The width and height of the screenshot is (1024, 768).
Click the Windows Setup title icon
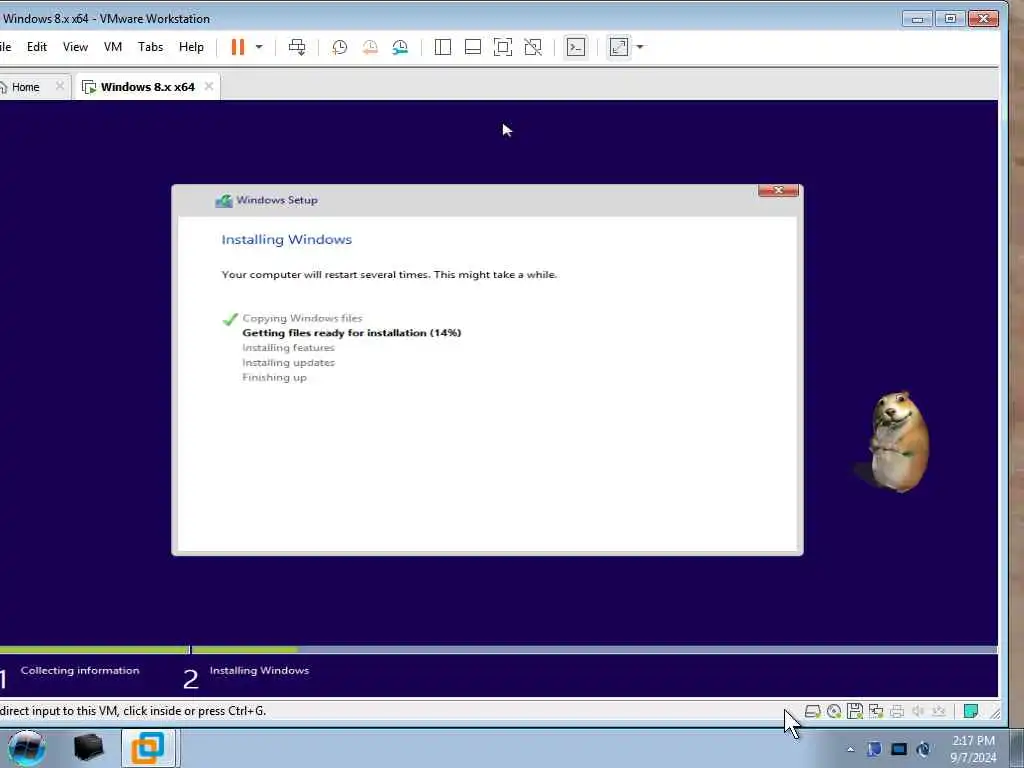point(224,200)
